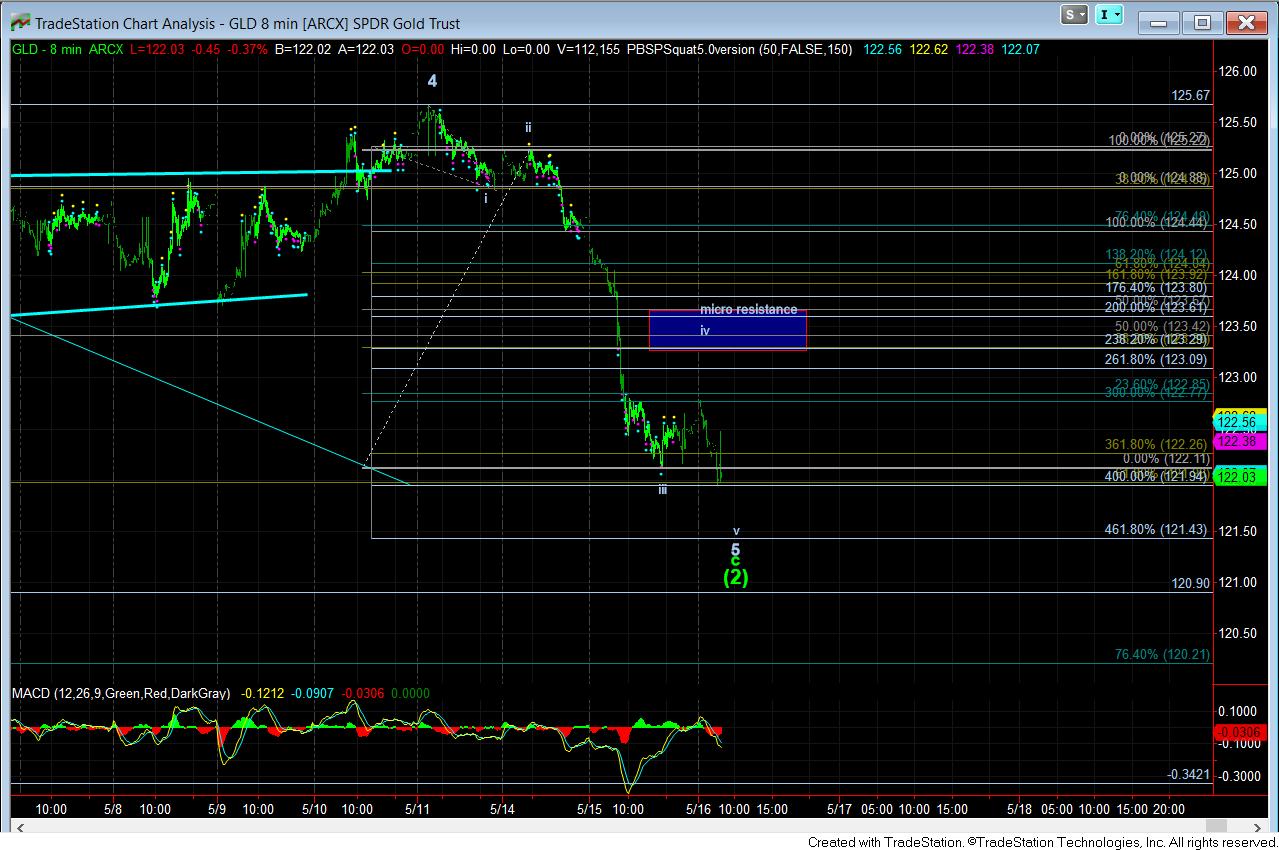Select the 'ii' wave label

(x=529, y=127)
